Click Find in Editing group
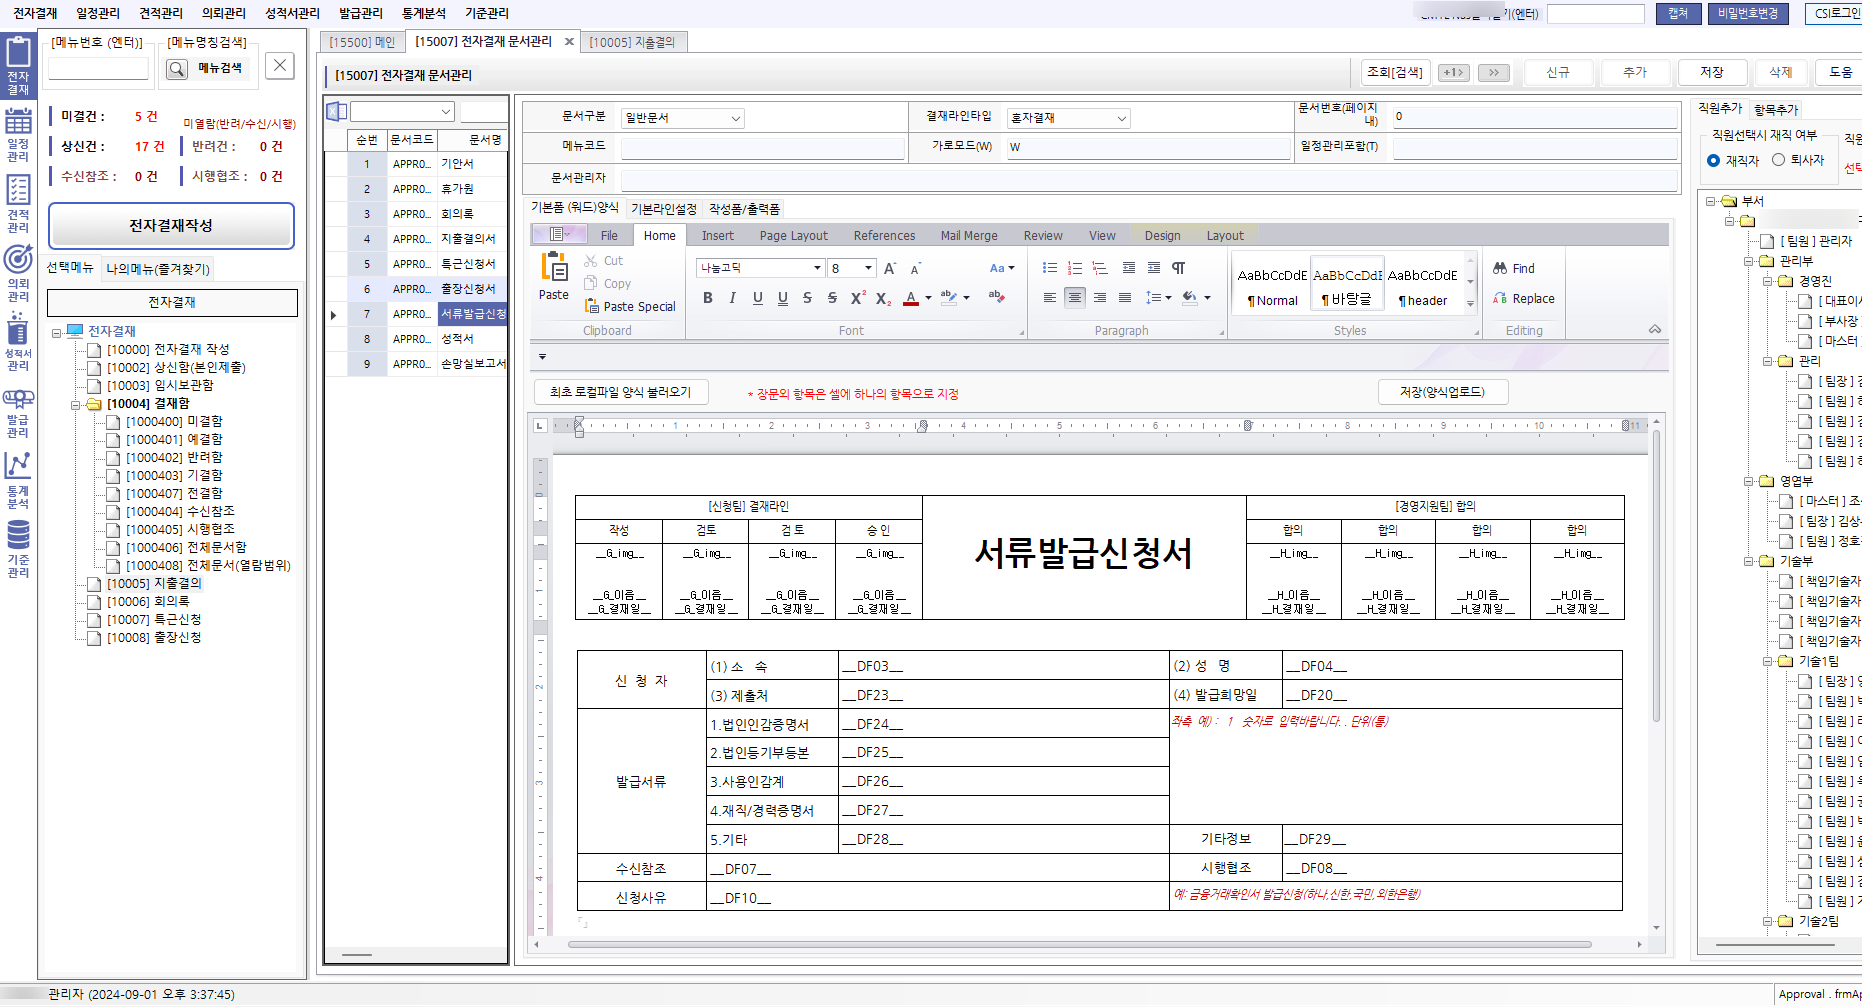The width and height of the screenshot is (1862, 1007). click(1514, 269)
